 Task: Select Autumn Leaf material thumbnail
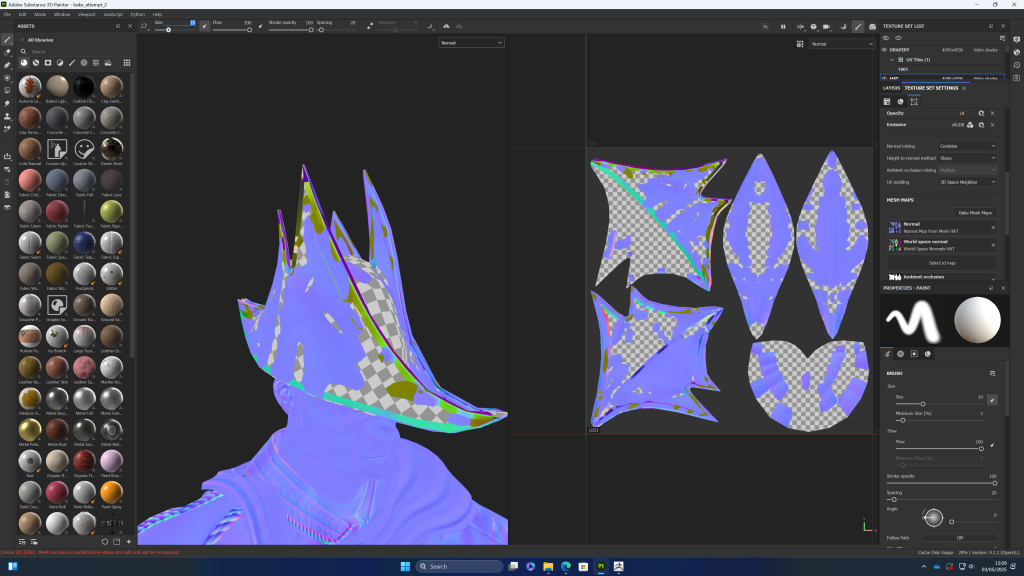point(30,86)
